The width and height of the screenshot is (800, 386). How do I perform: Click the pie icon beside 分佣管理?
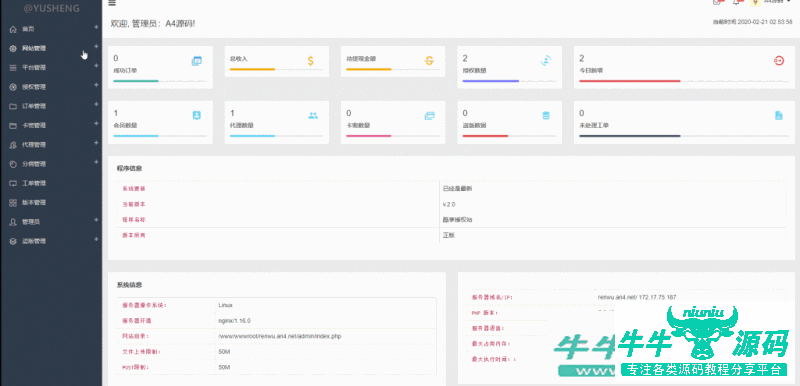(x=13, y=164)
